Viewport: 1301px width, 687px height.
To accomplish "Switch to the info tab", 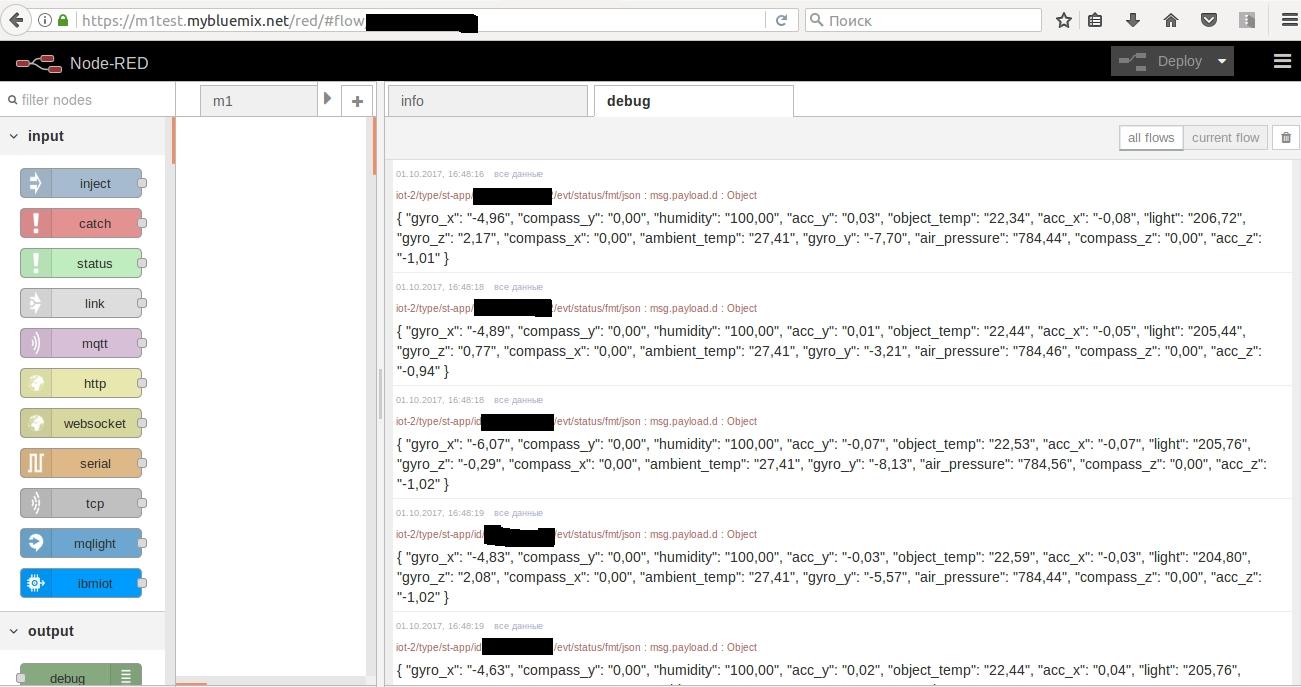I will click(487, 101).
